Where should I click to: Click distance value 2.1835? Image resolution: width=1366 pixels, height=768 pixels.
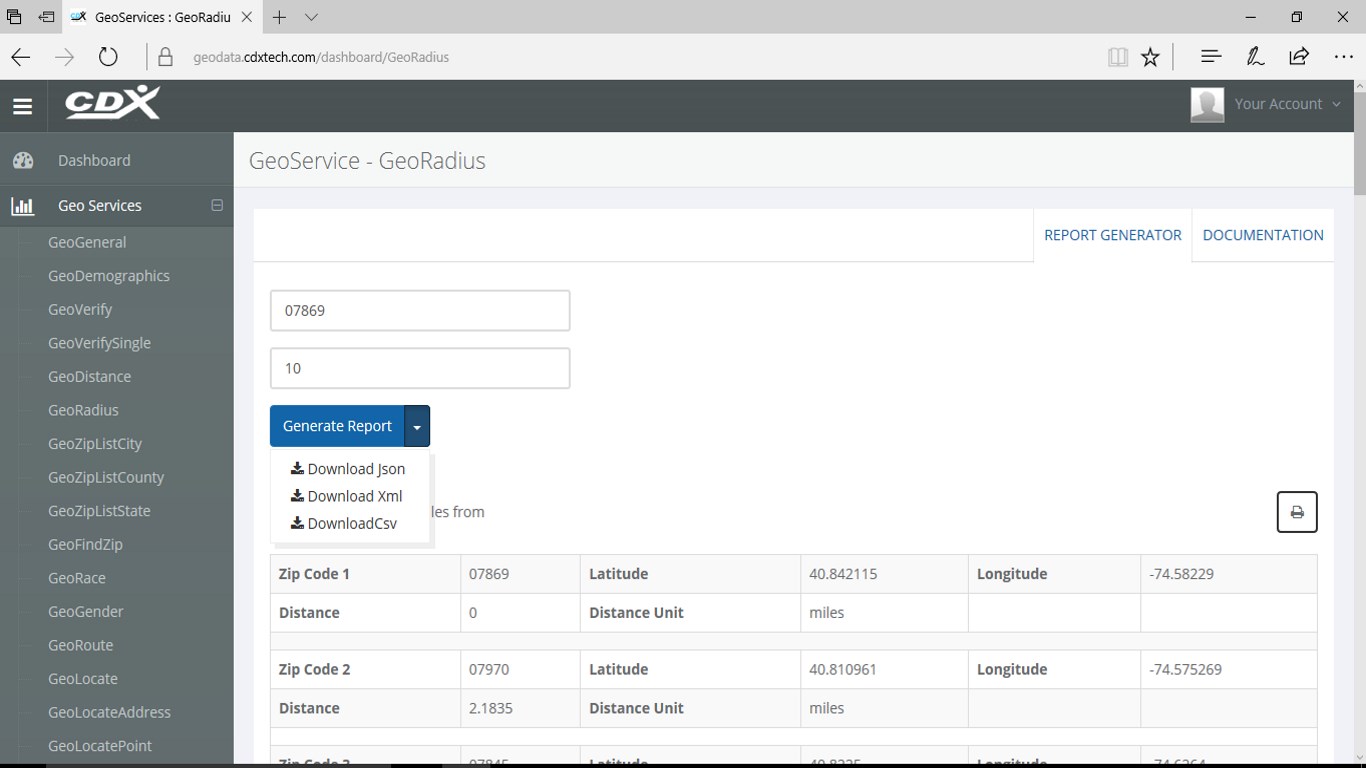491,708
